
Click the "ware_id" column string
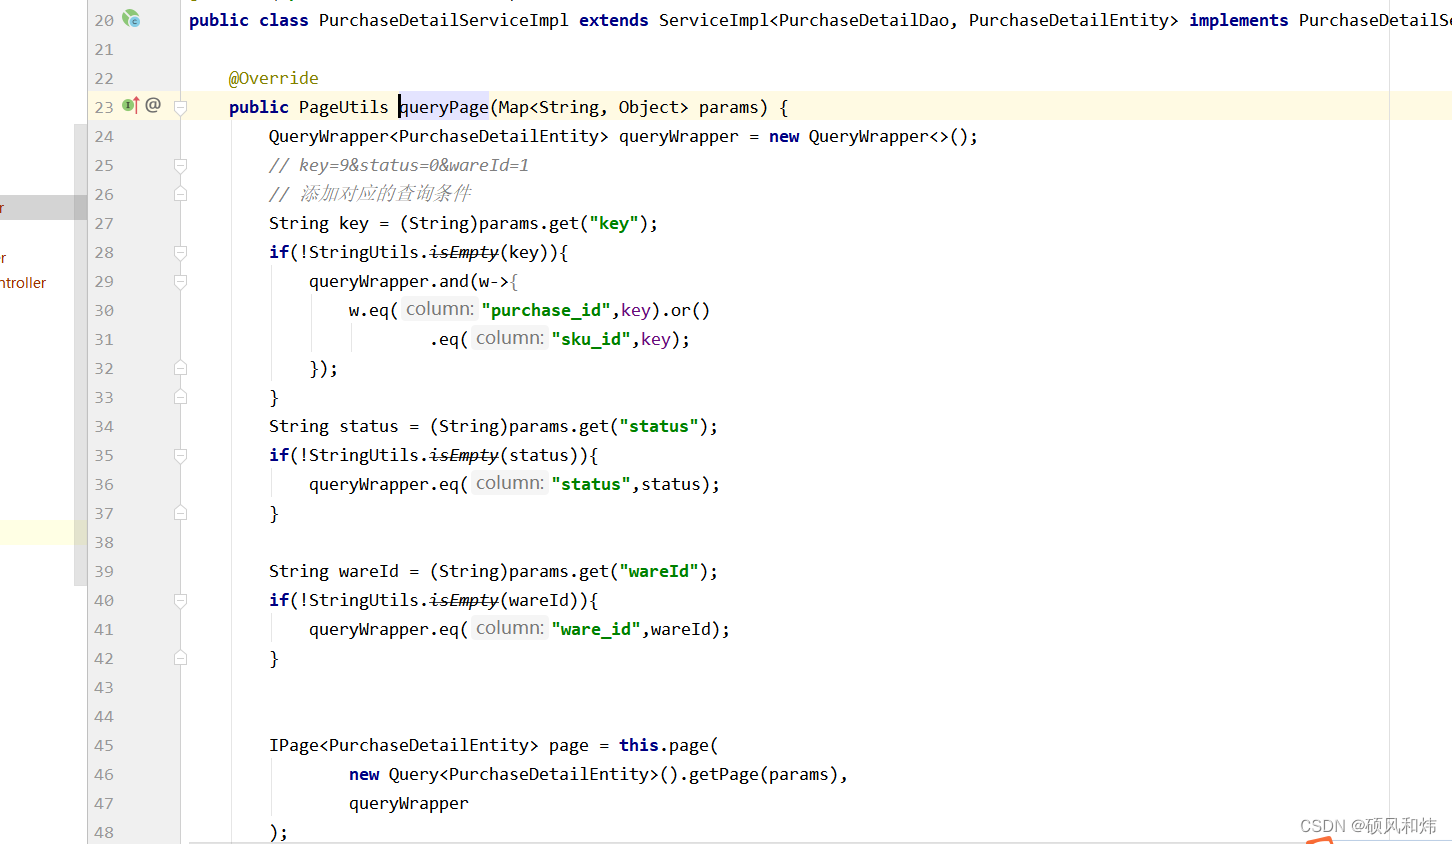pos(596,629)
